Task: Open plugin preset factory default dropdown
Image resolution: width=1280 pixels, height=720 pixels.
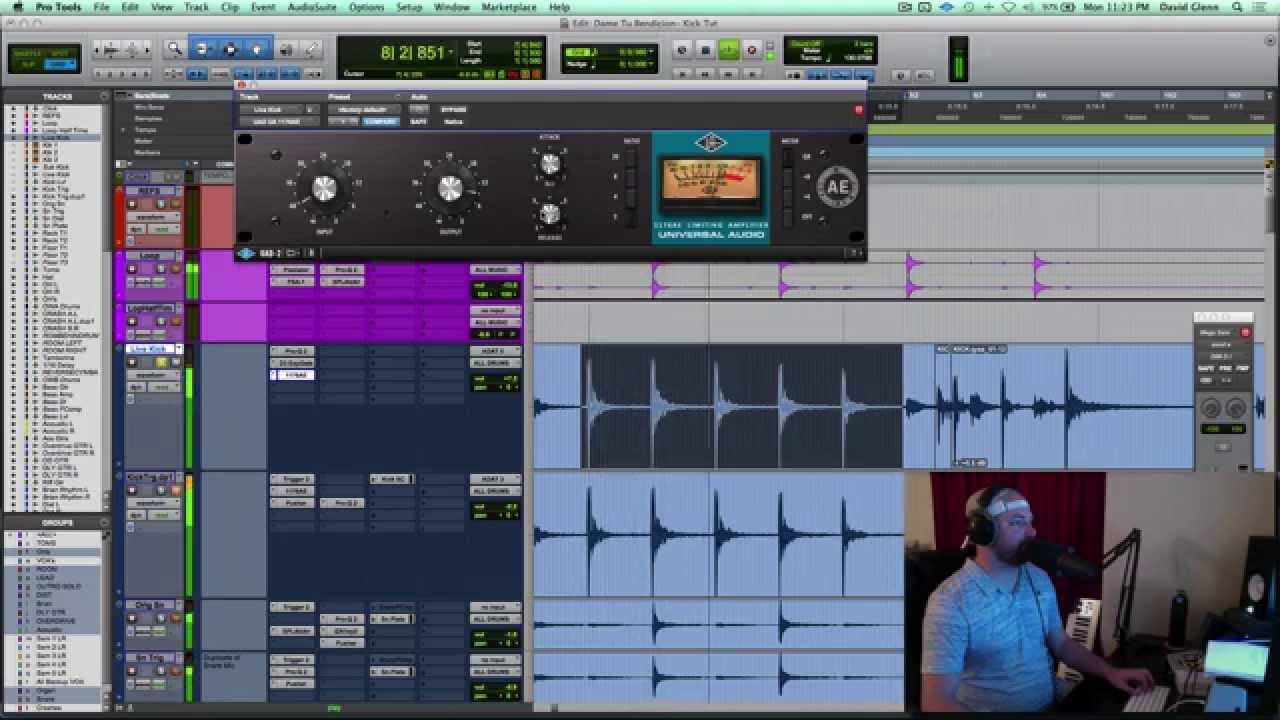Action: 363,109
